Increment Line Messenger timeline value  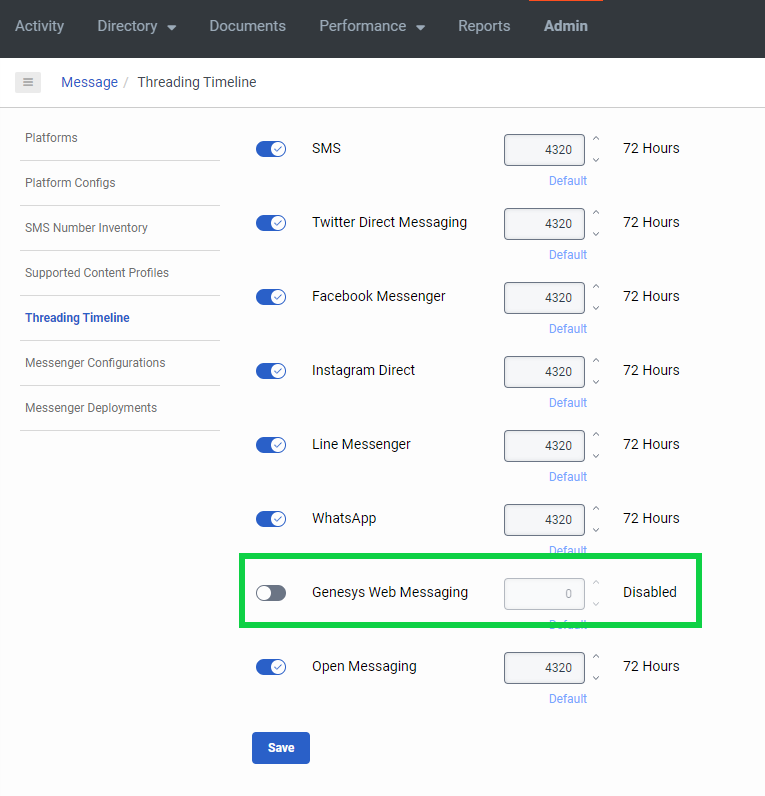point(596,436)
